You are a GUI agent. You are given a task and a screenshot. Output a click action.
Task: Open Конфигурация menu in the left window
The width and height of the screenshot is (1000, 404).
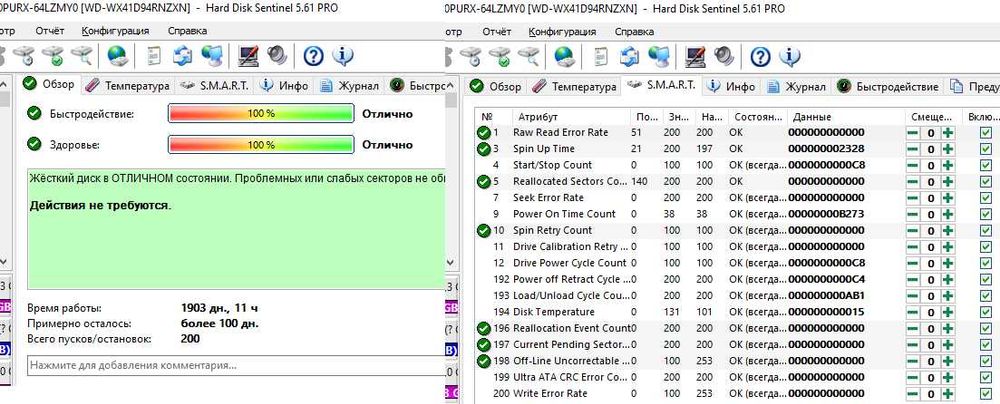point(115,31)
